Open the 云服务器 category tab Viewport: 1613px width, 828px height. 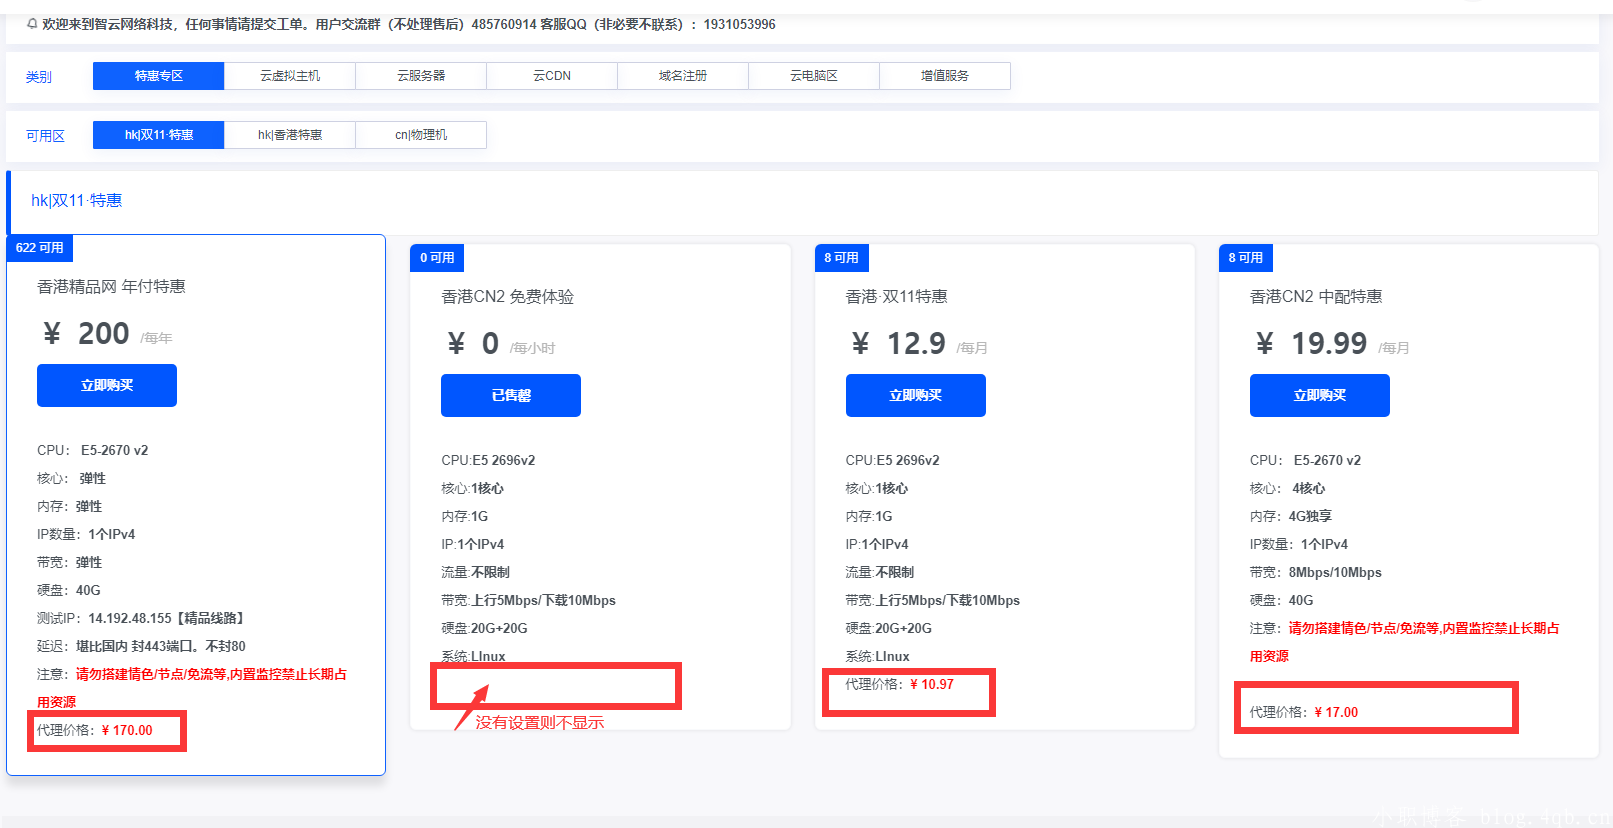421,76
